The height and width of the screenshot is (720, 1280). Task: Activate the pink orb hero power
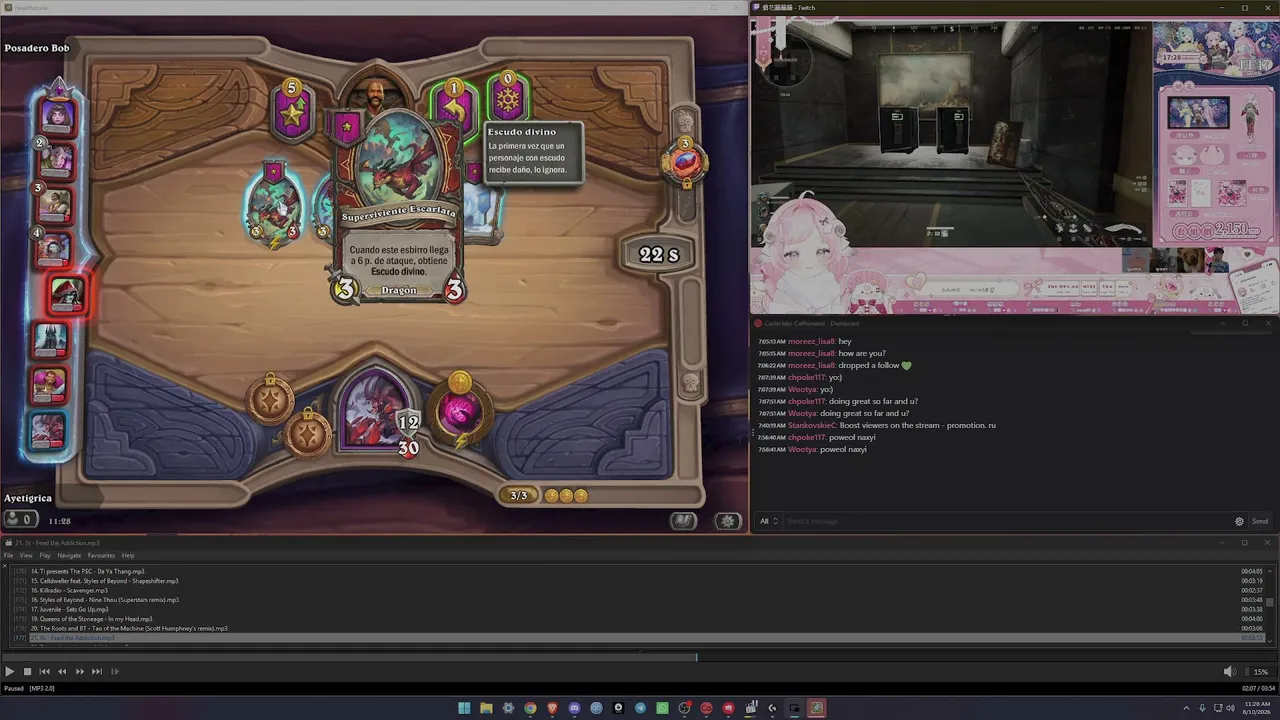click(x=460, y=410)
